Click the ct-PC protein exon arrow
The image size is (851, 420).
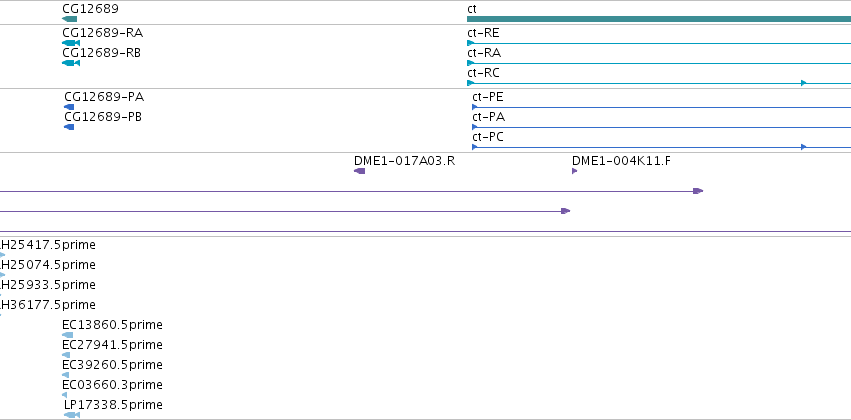coord(804,147)
